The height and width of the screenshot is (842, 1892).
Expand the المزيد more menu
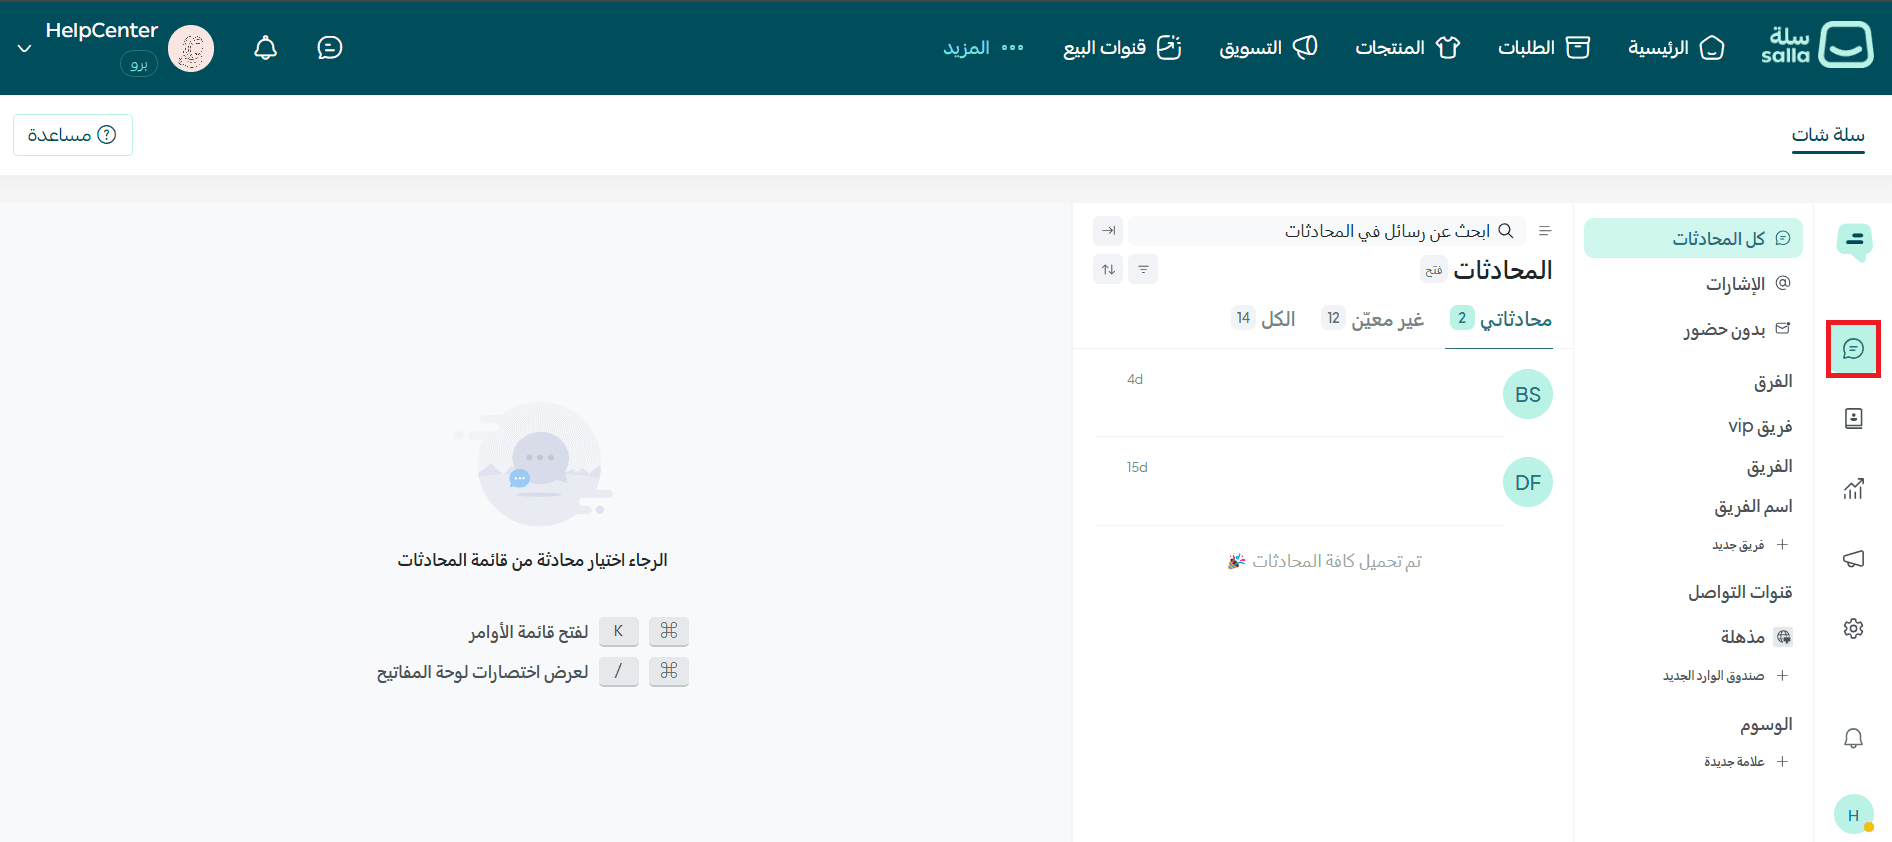click(984, 48)
